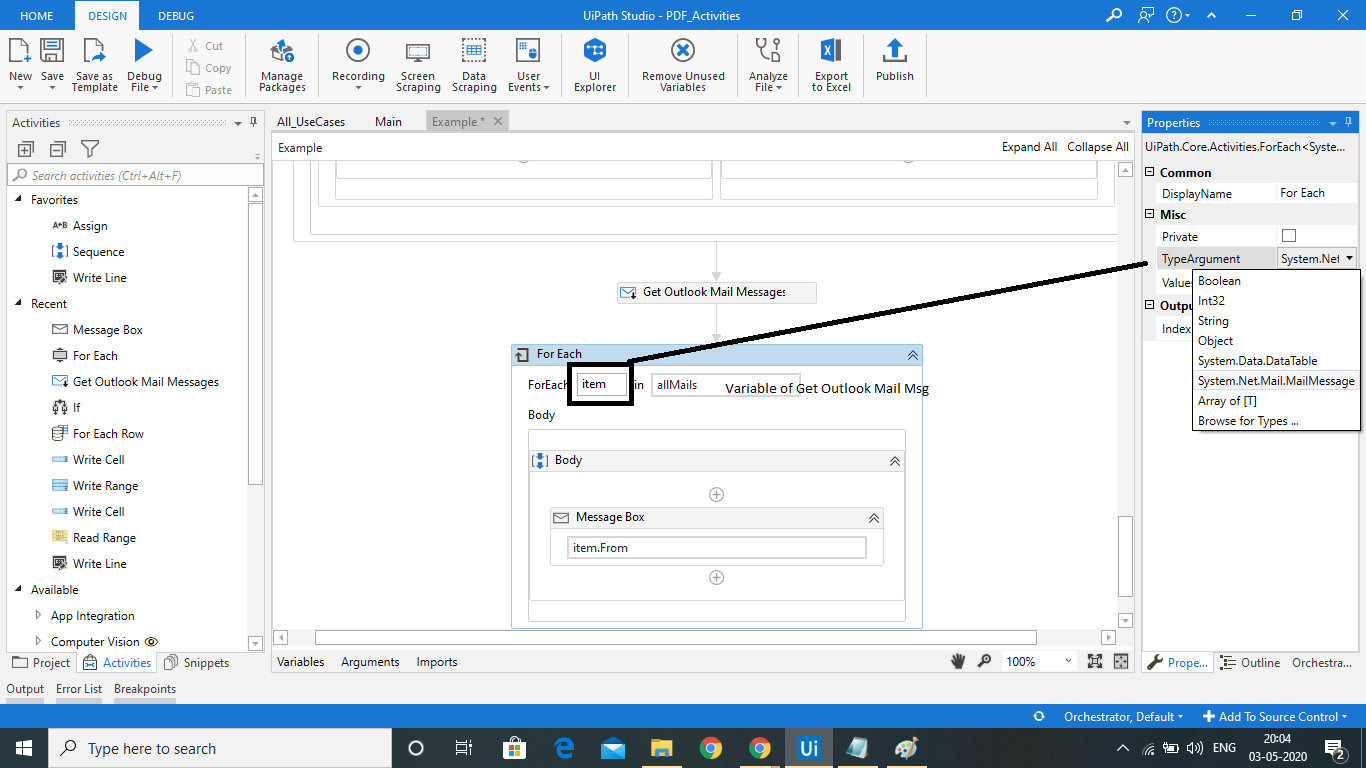Image resolution: width=1366 pixels, height=768 pixels.
Task: Select Get Outlook Mail Messages activity in designer
Action: [717, 293]
